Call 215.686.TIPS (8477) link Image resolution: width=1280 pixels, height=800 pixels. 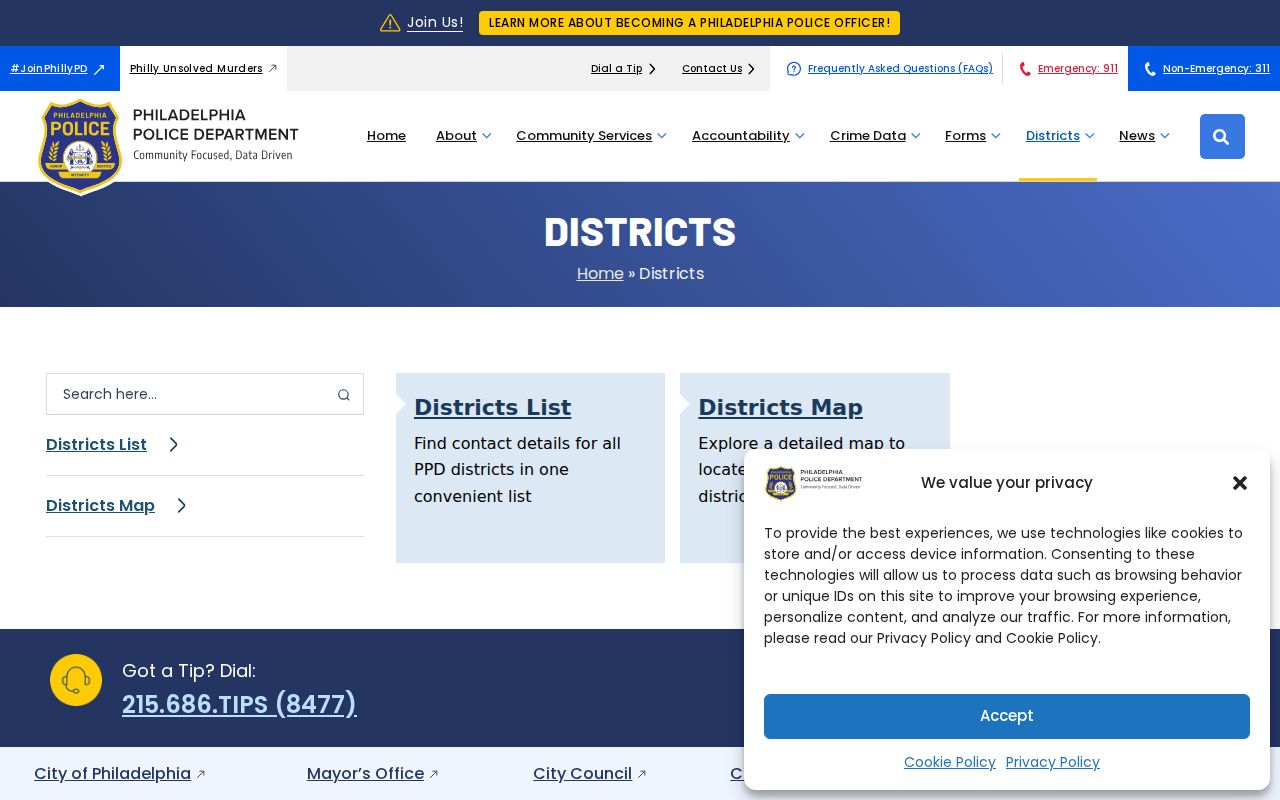pyautogui.click(x=239, y=704)
